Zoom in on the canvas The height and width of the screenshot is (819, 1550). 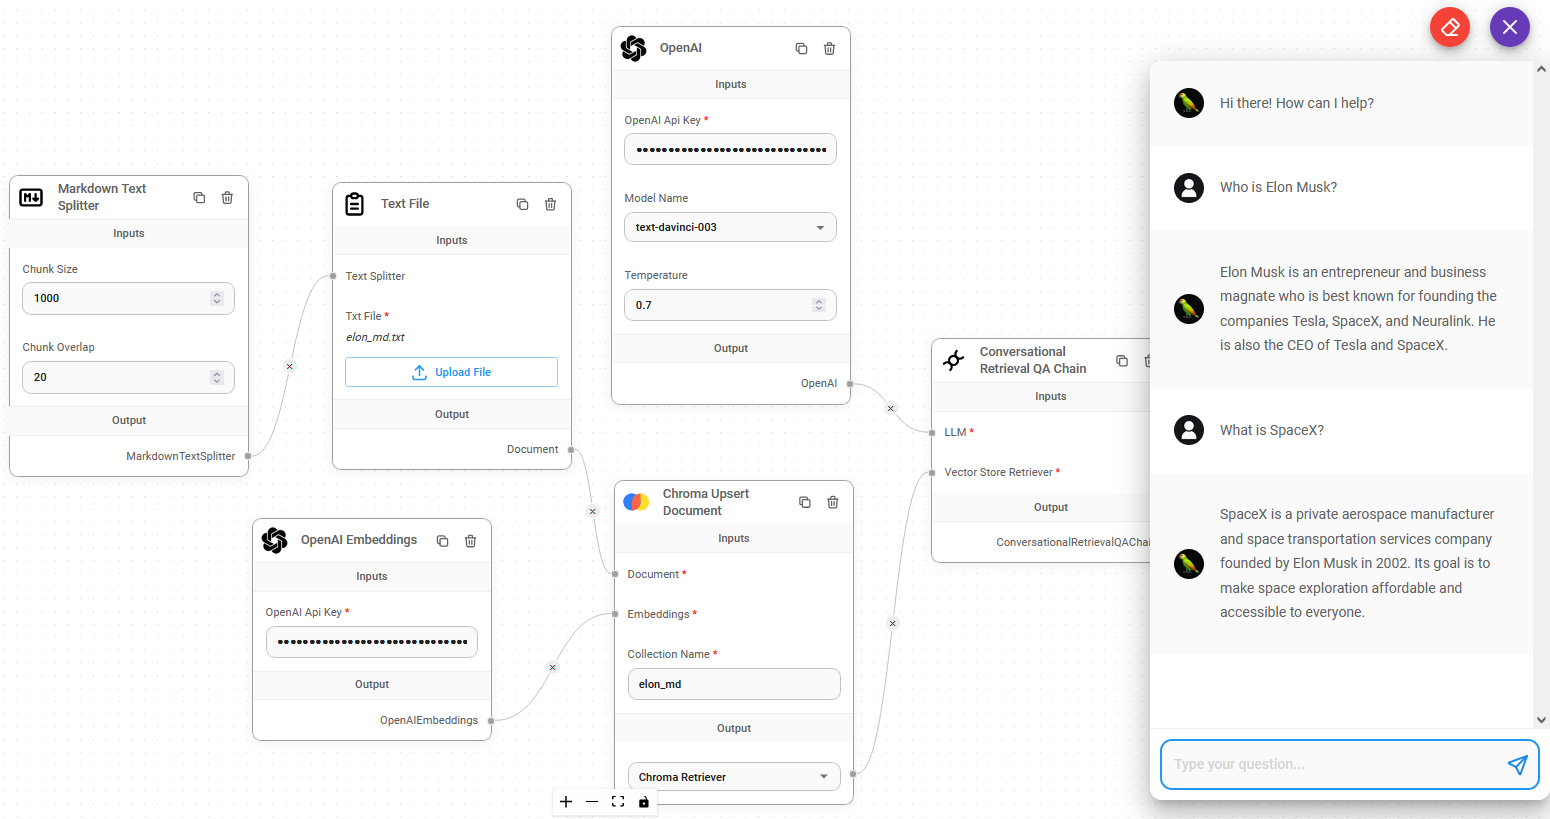[x=566, y=802]
